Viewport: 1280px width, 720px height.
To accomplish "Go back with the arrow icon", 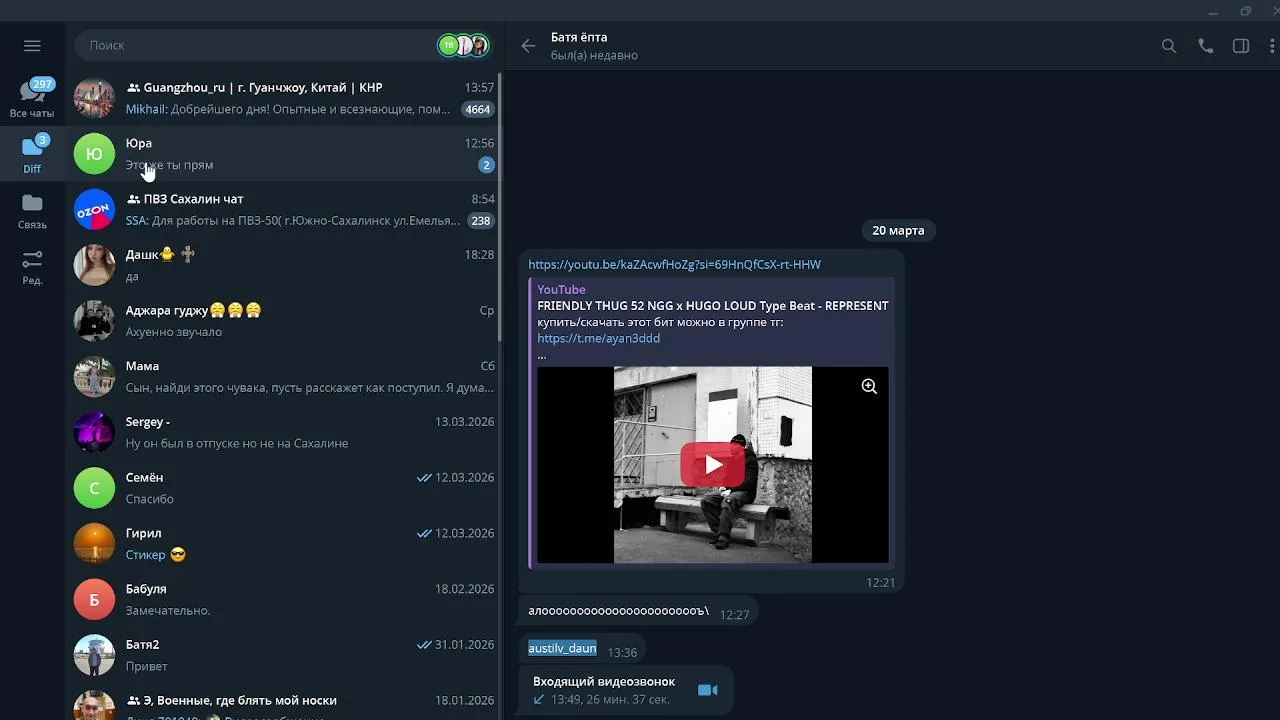I will (x=528, y=46).
